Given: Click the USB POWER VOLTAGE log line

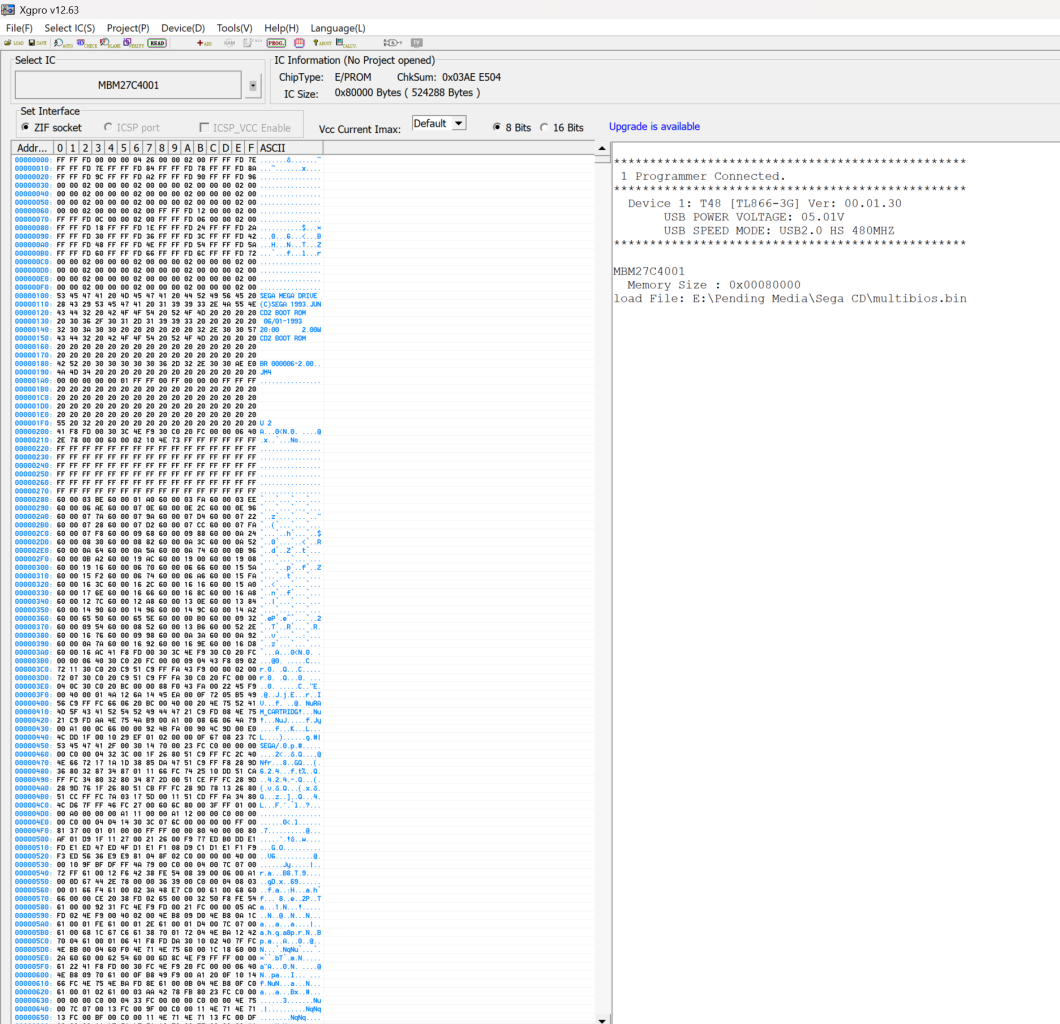Looking at the screenshot, I should 753,217.
